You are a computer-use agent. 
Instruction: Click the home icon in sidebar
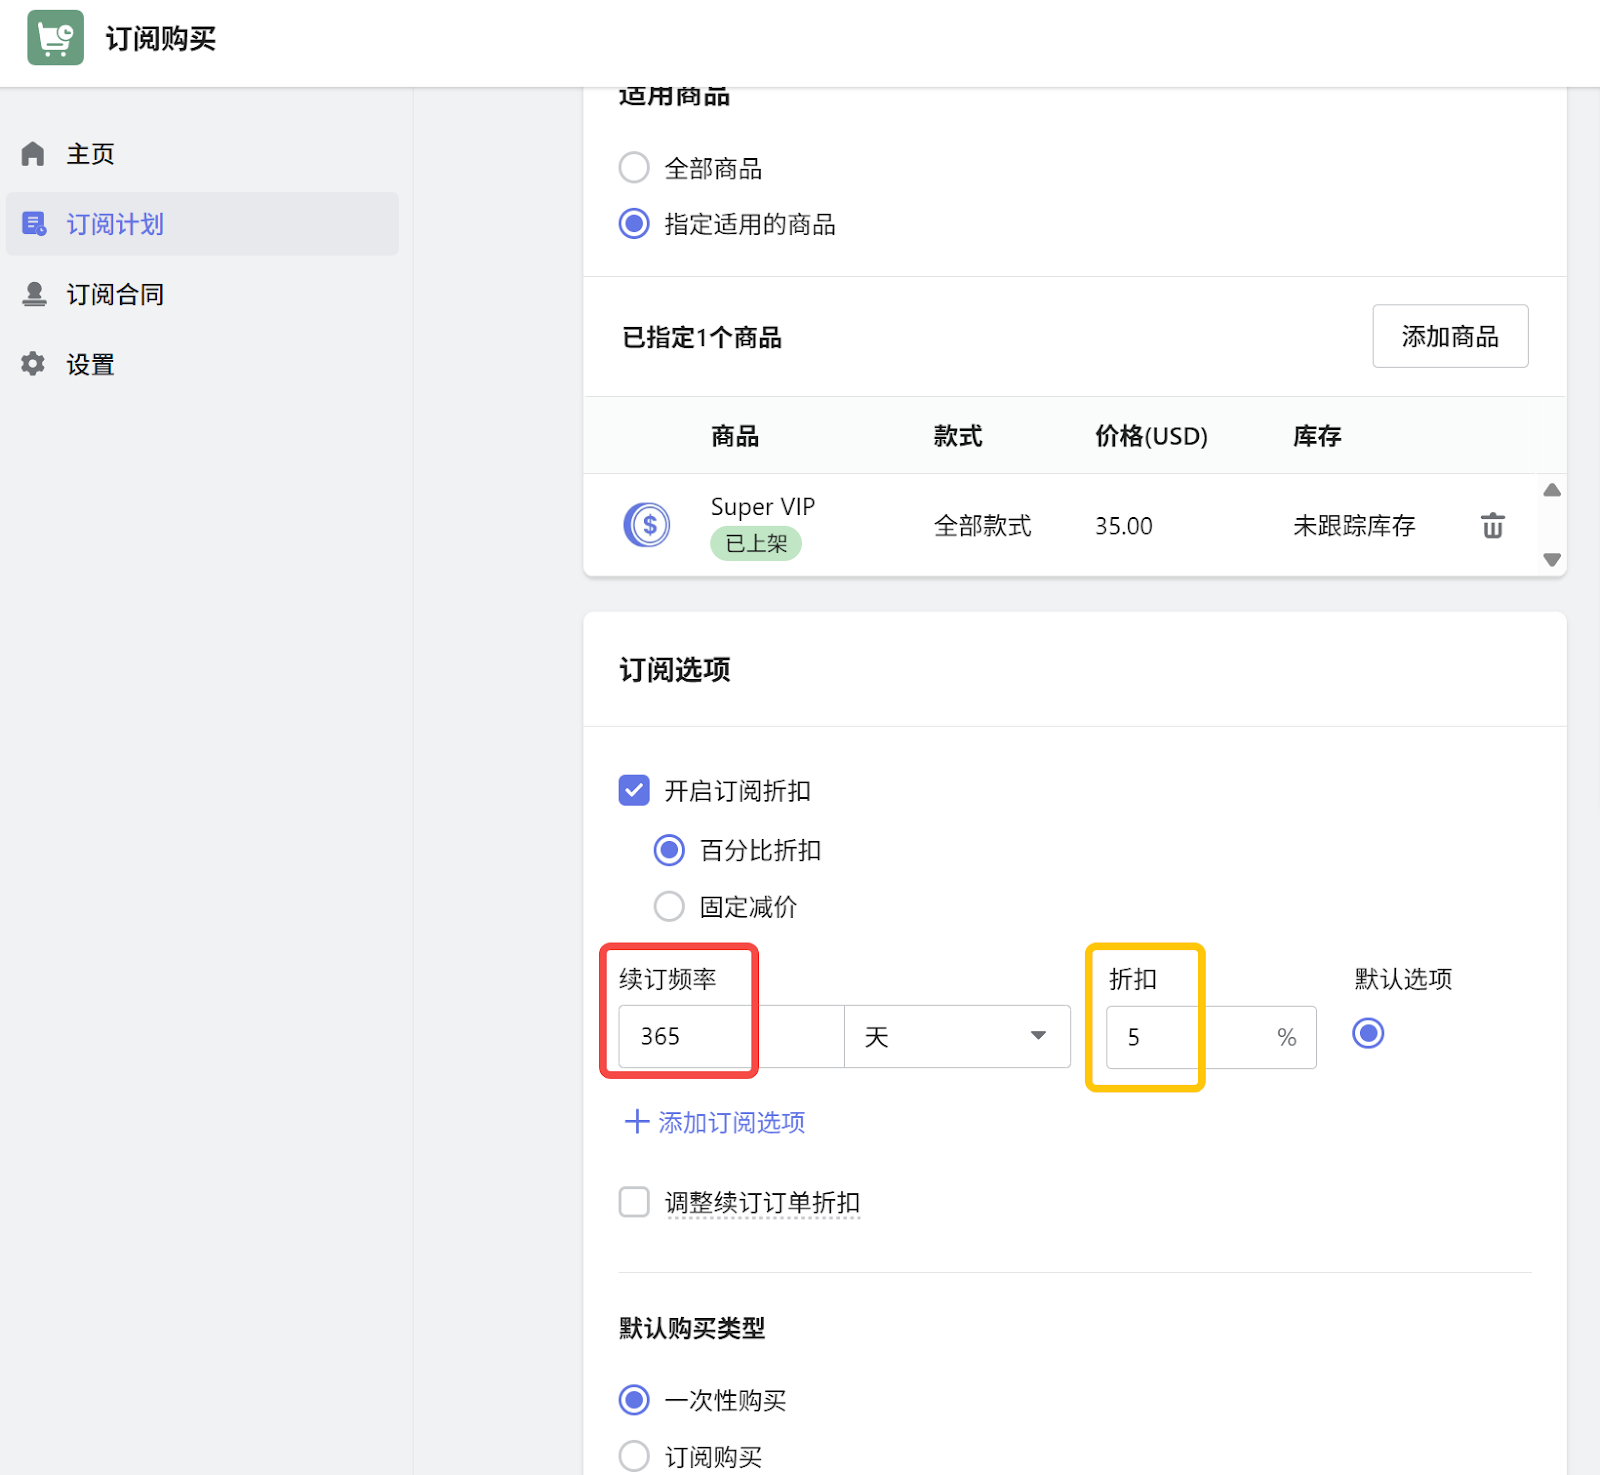click(x=33, y=154)
